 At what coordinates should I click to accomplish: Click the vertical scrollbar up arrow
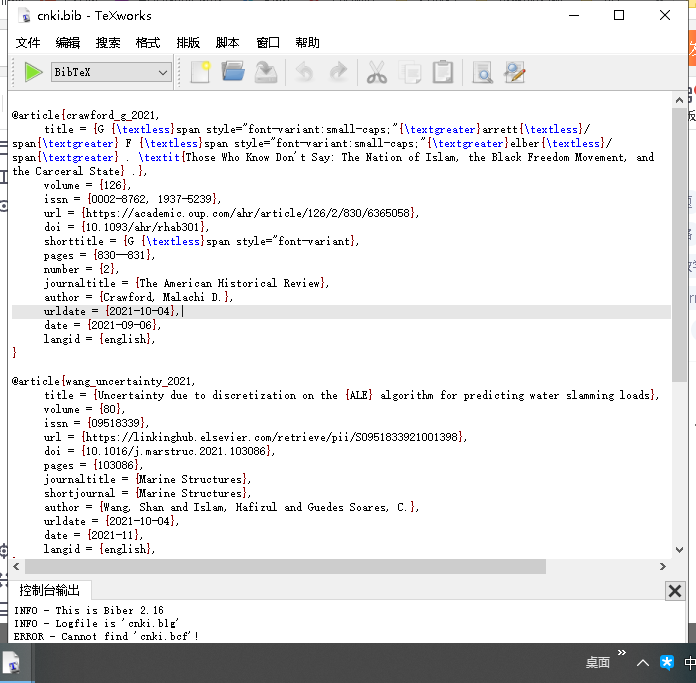click(x=679, y=100)
